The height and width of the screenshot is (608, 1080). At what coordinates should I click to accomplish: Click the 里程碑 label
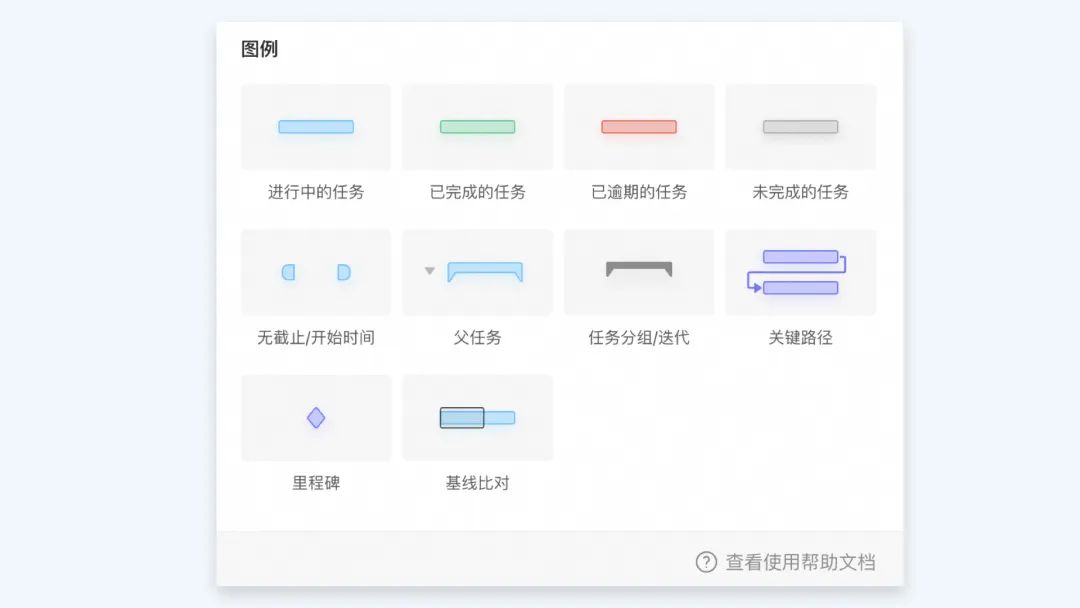click(316, 483)
